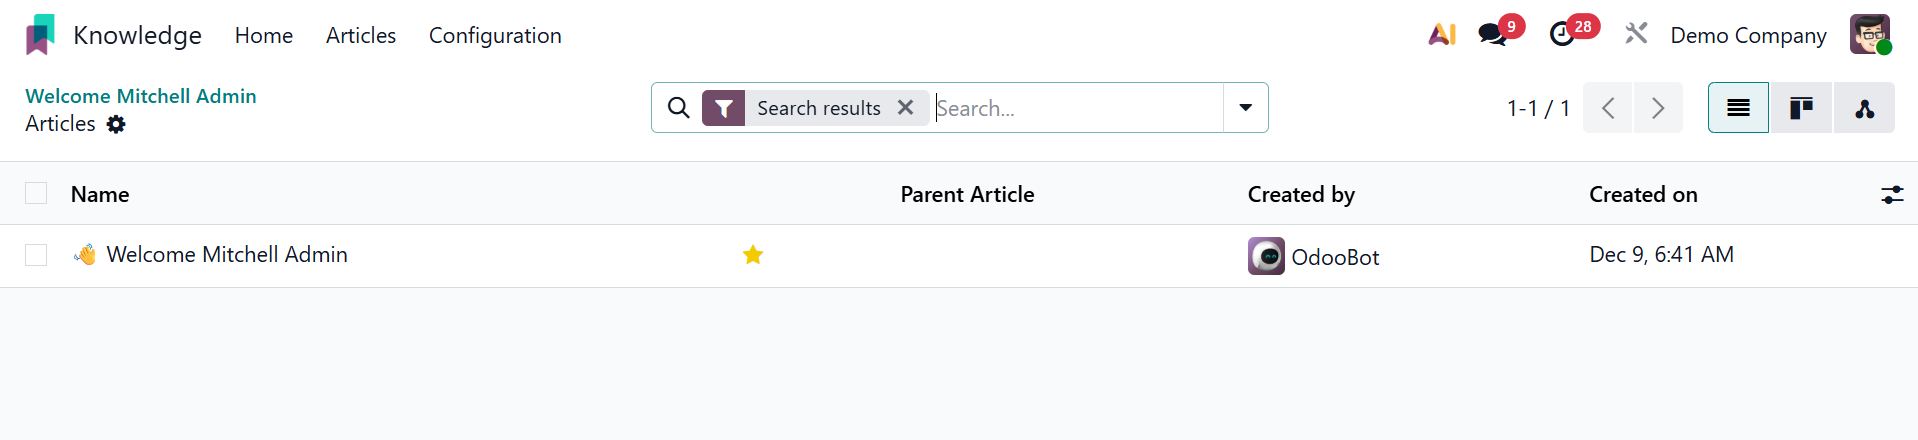
Task: Check the select-all rows checkbox
Action: coord(36,193)
